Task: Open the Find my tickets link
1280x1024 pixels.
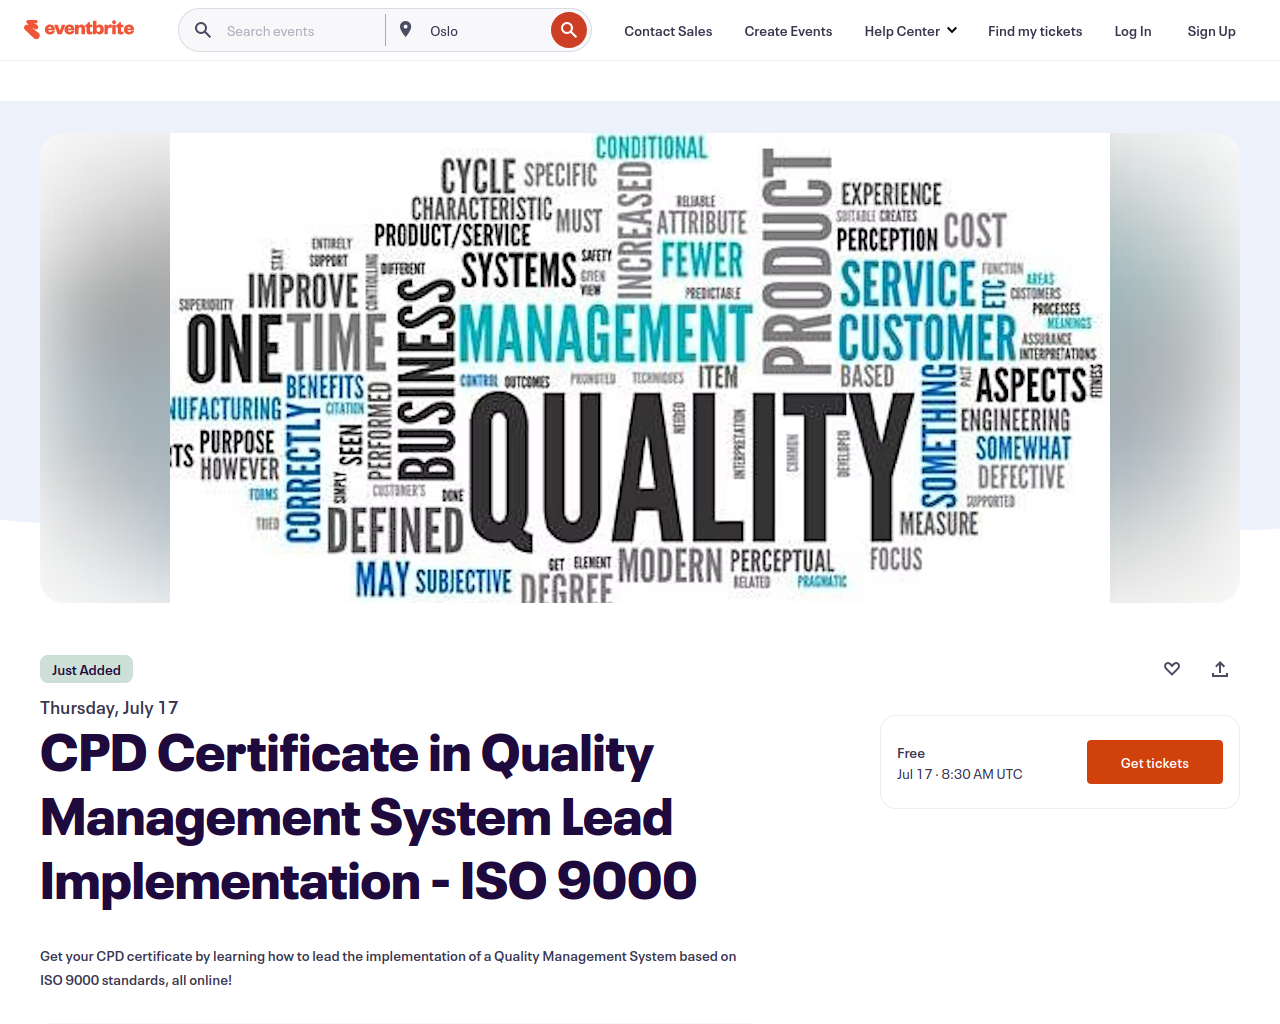Action: click(x=1035, y=31)
